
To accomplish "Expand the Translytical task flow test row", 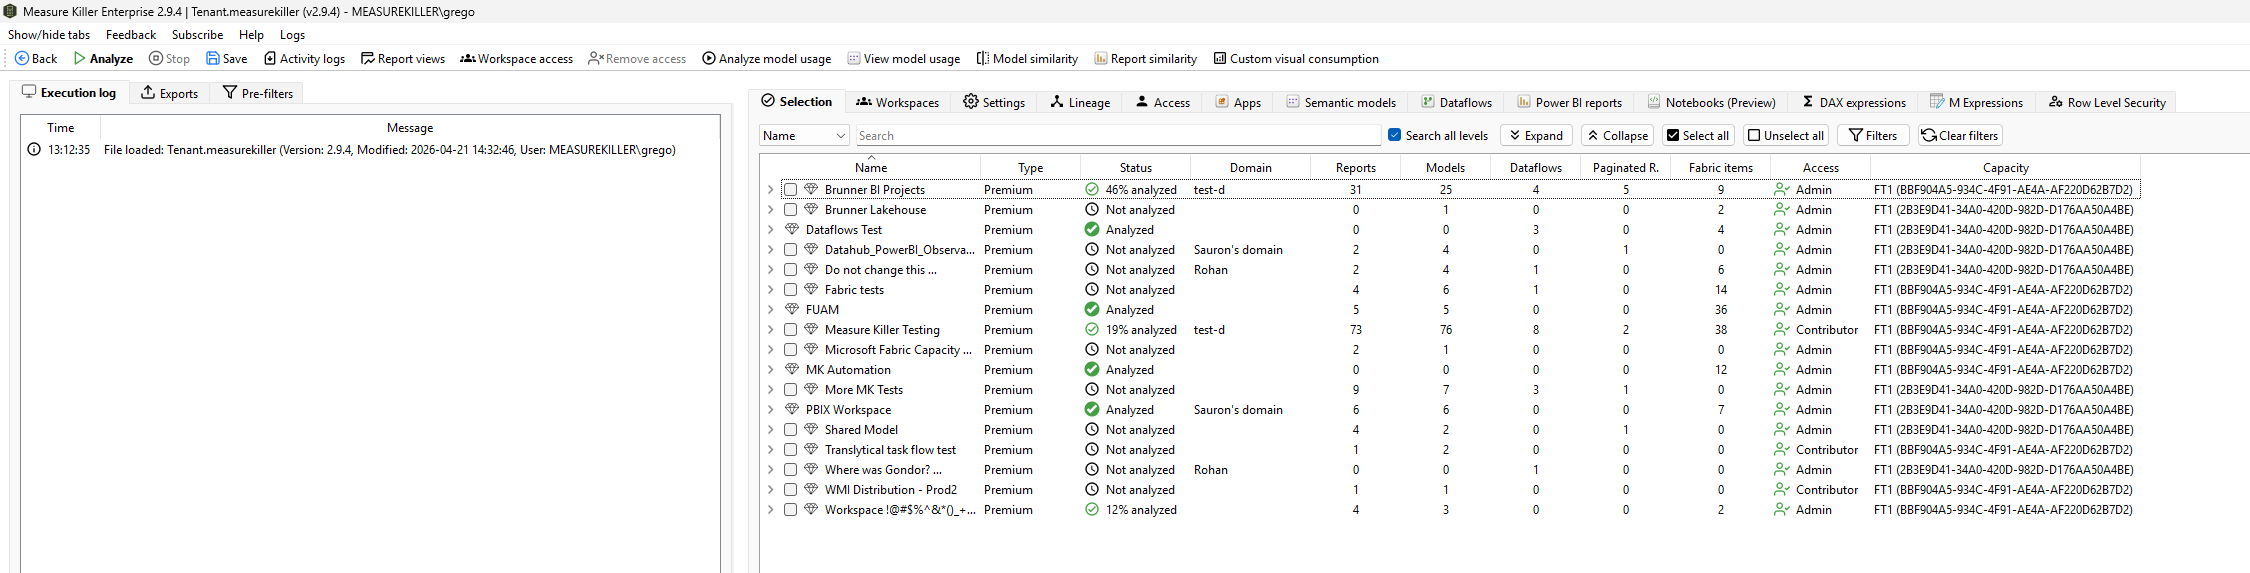I will click(770, 449).
